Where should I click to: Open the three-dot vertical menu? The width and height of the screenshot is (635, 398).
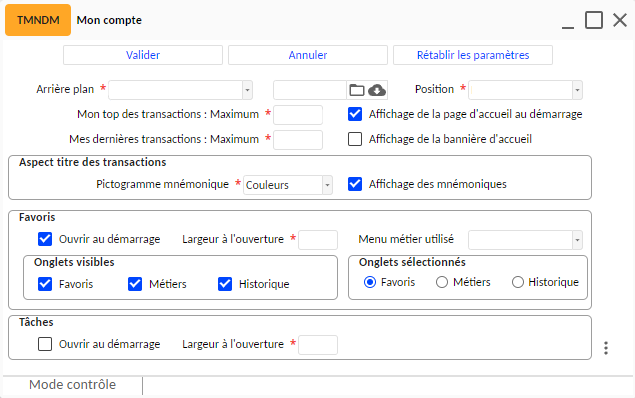click(606, 348)
